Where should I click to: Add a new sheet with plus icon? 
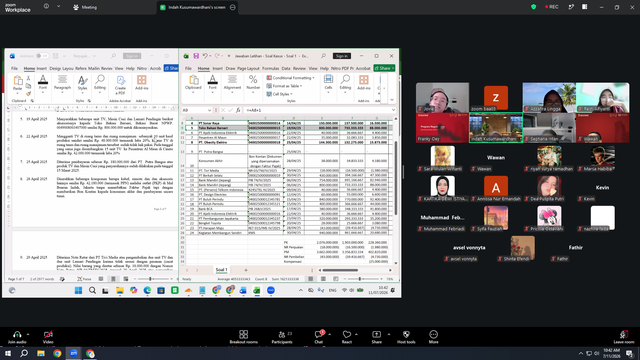pos(246,270)
